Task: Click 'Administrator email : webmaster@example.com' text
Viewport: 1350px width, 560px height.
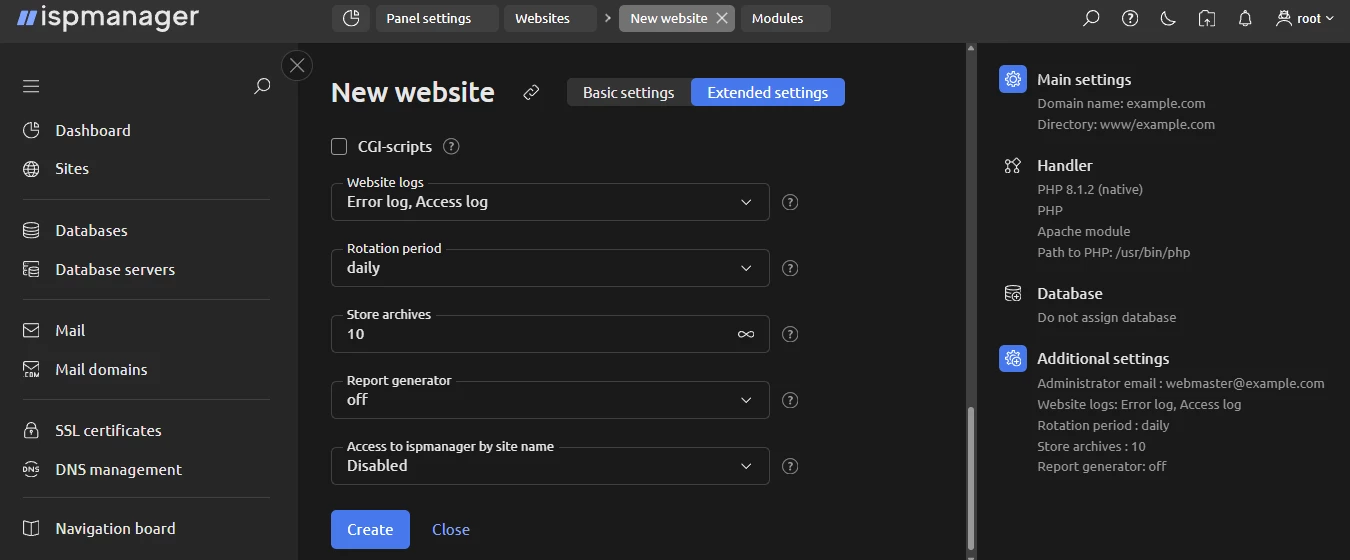Action: (x=1181, y=383)
